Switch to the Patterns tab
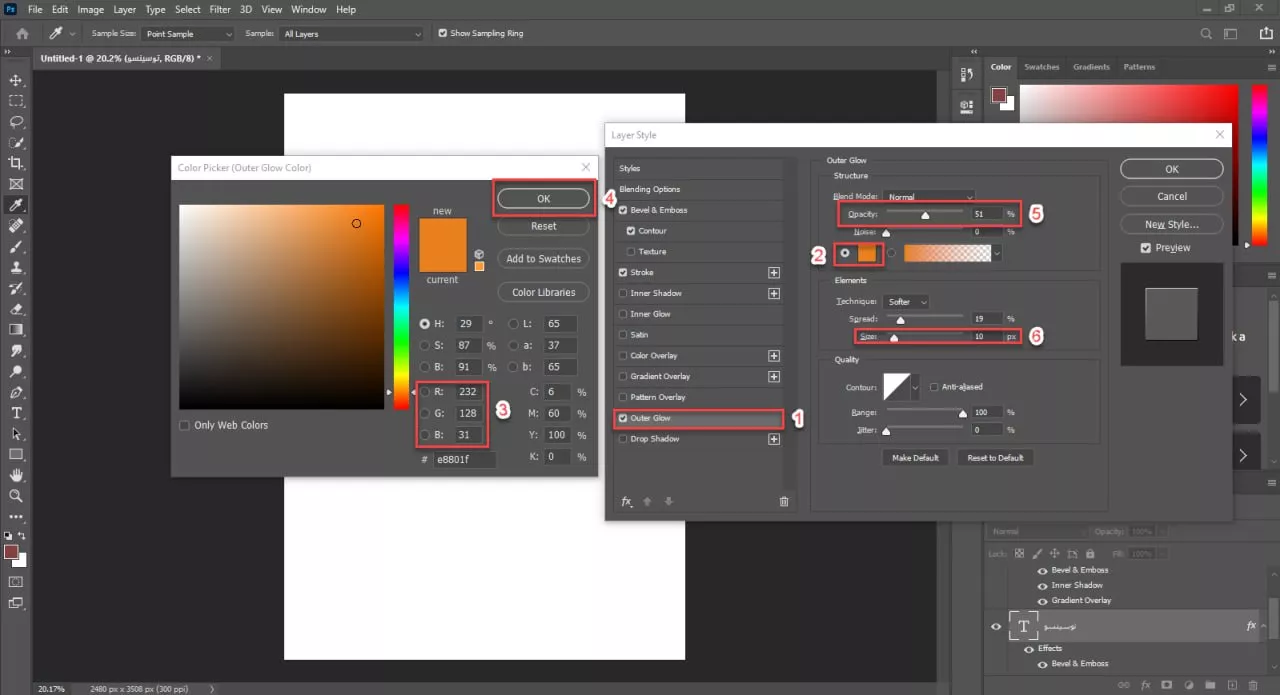1280x695 pixels. pyautogui.click(x=1139, y=67)
